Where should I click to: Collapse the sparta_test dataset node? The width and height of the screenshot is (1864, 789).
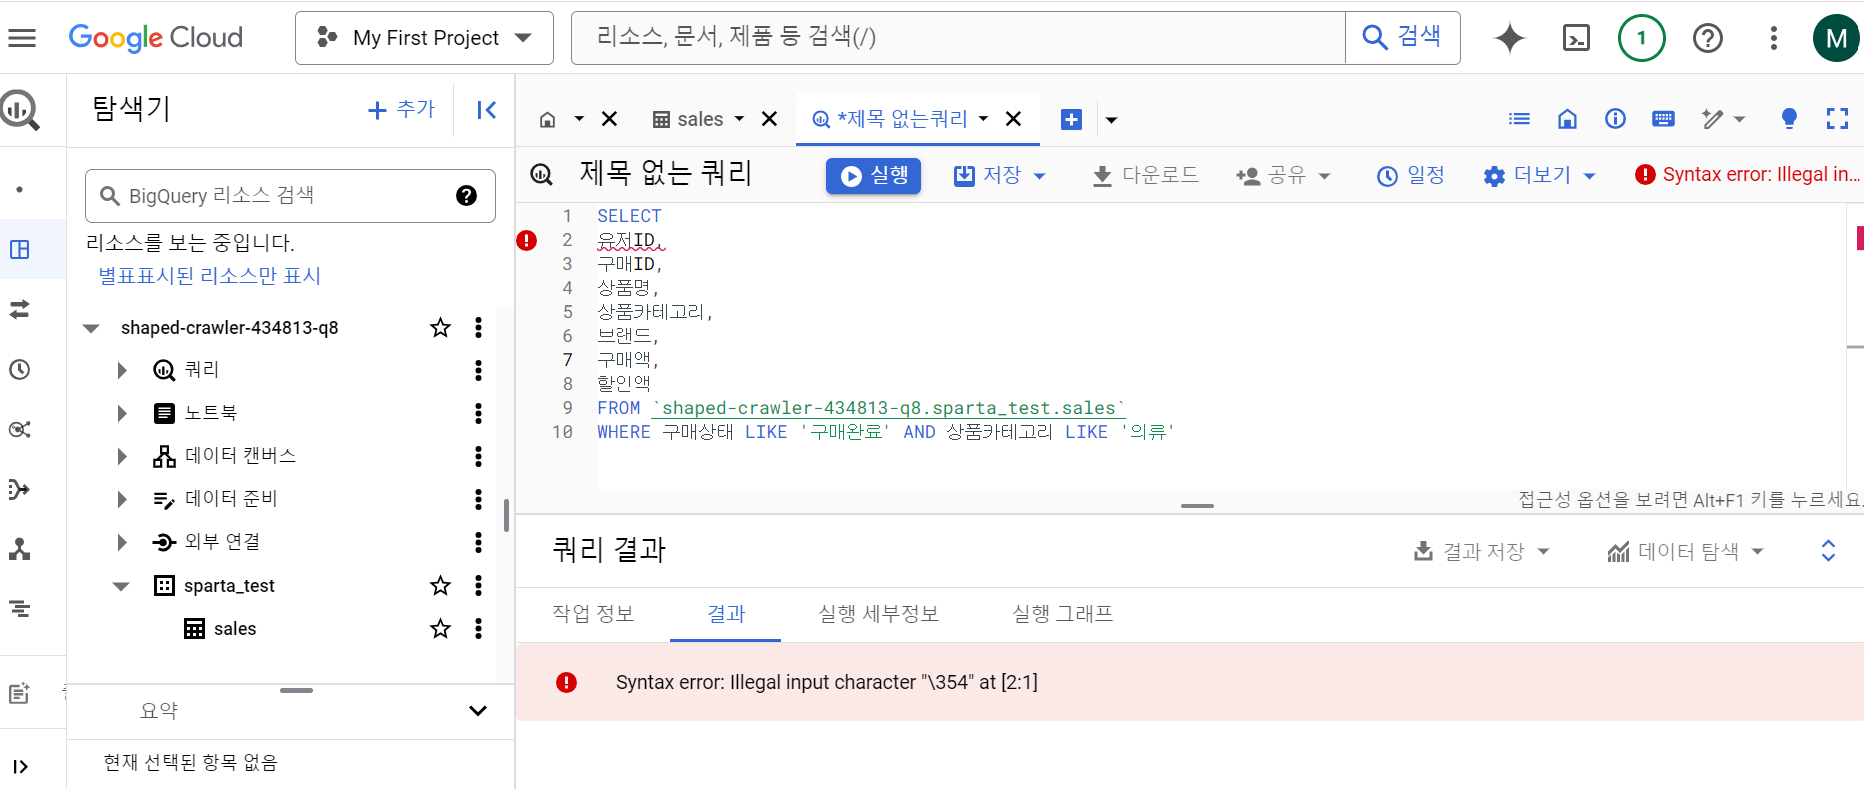(121, 586)
